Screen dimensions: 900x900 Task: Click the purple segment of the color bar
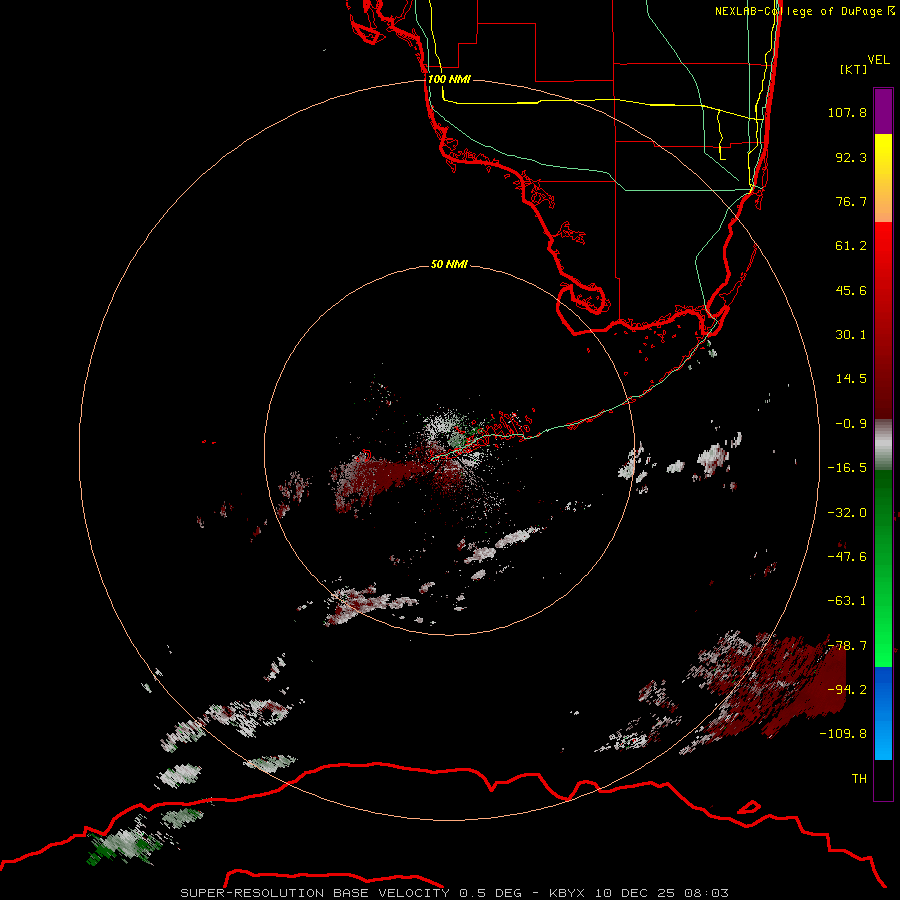click(883, 111)
